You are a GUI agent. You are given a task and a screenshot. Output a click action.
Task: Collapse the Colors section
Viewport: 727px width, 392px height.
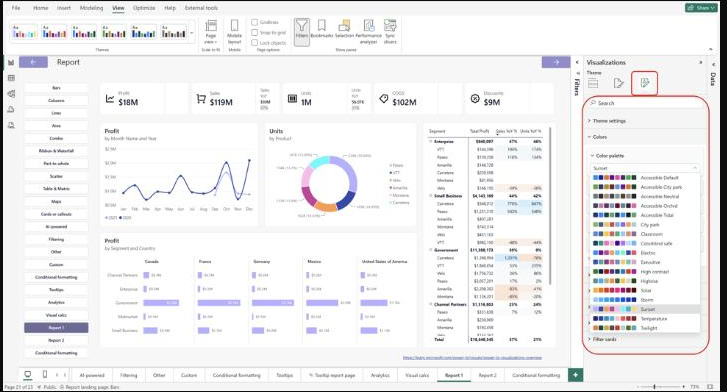pyautogui.click(x=597, y=137)
